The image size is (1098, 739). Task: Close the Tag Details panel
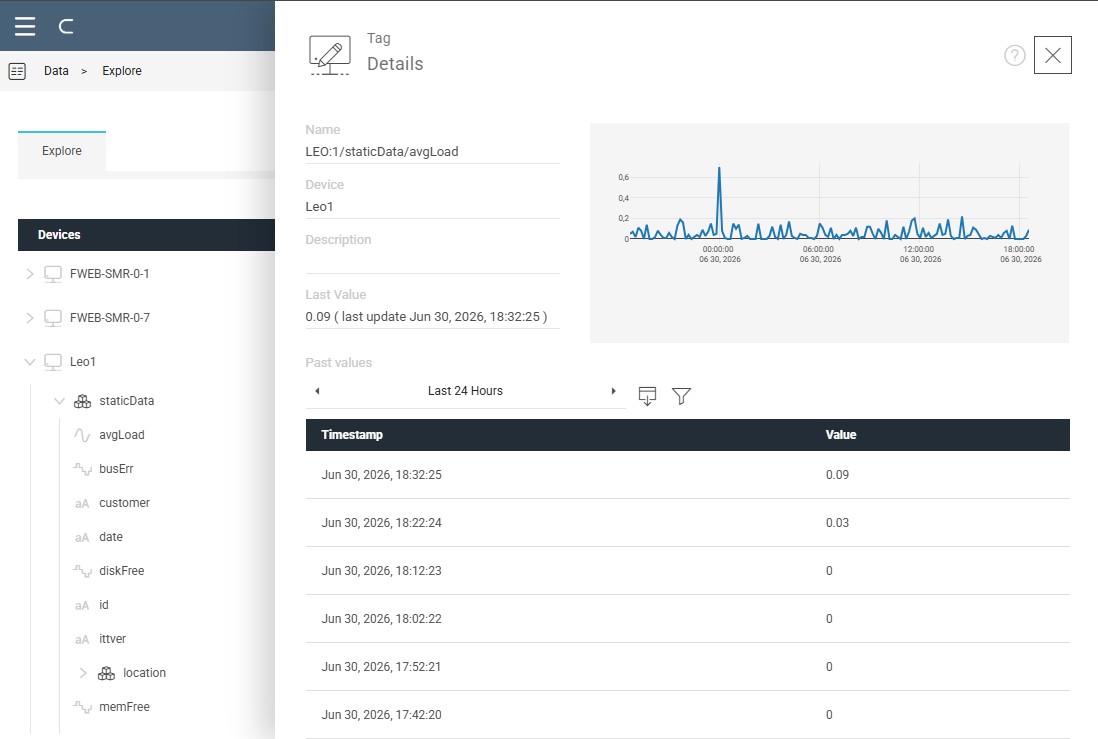click(x=1052, y=55)
